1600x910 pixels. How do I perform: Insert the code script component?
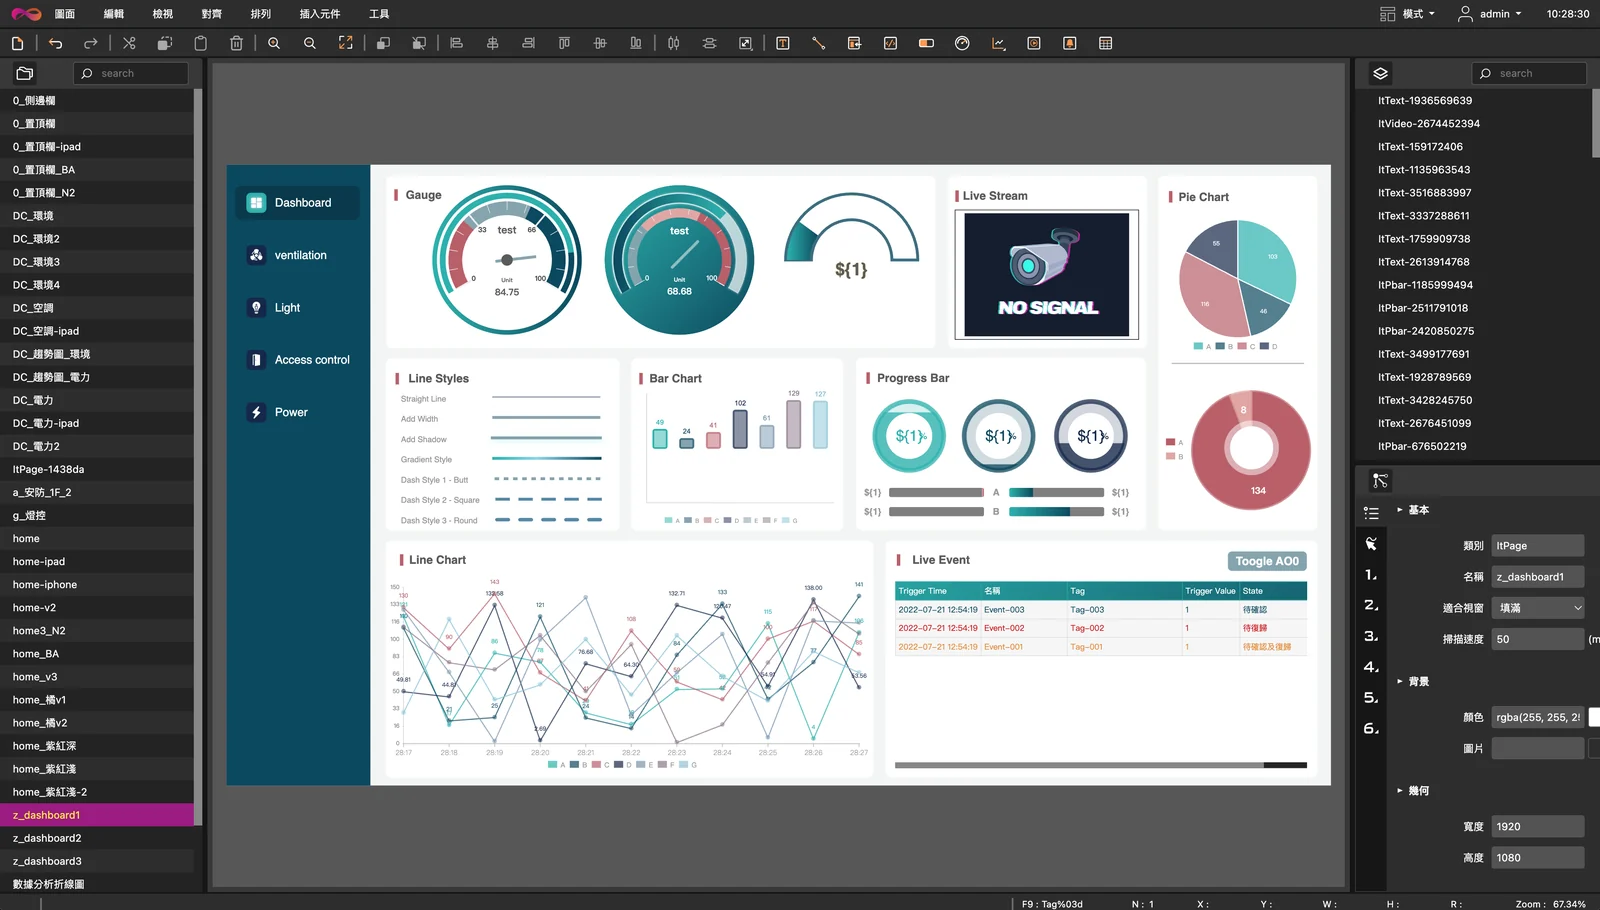(x=890, y=43)
